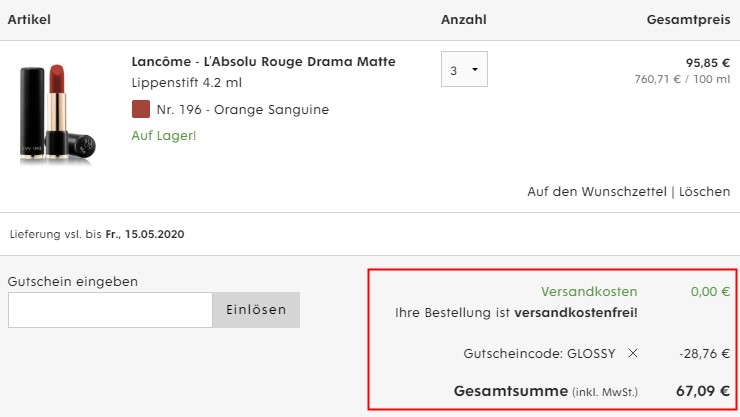Click the 0,00 € shipping amount
The width and height of the screenshot is (740, 417).
[x=710, y=292]
